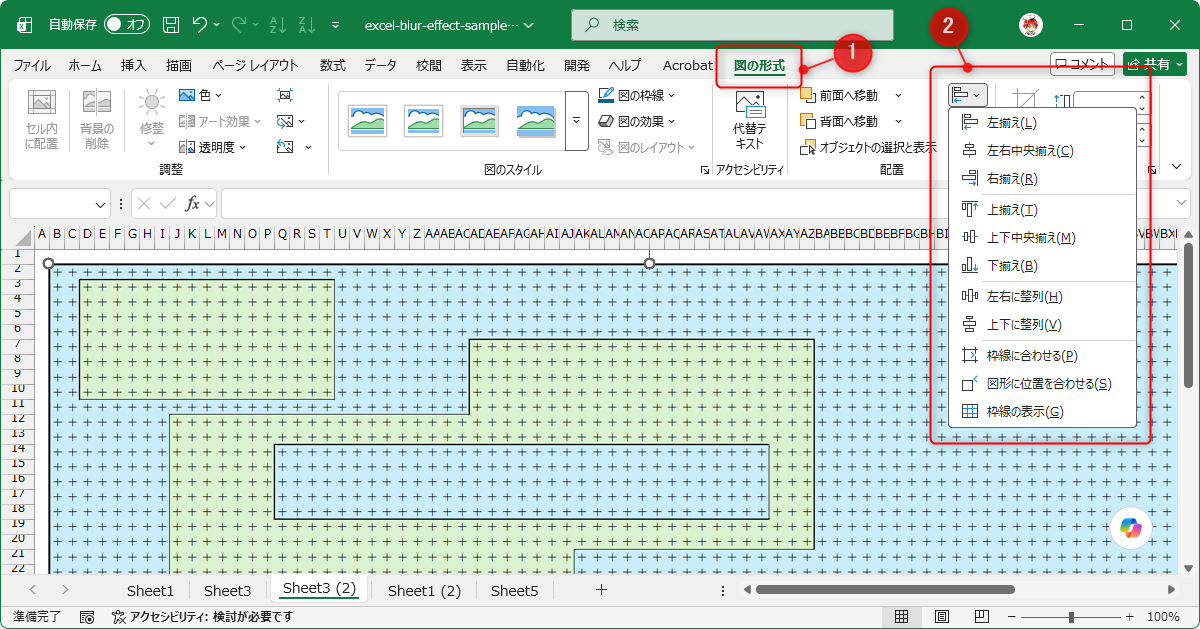Click the Save disk icon in title bar

click(x=171, y=24)
